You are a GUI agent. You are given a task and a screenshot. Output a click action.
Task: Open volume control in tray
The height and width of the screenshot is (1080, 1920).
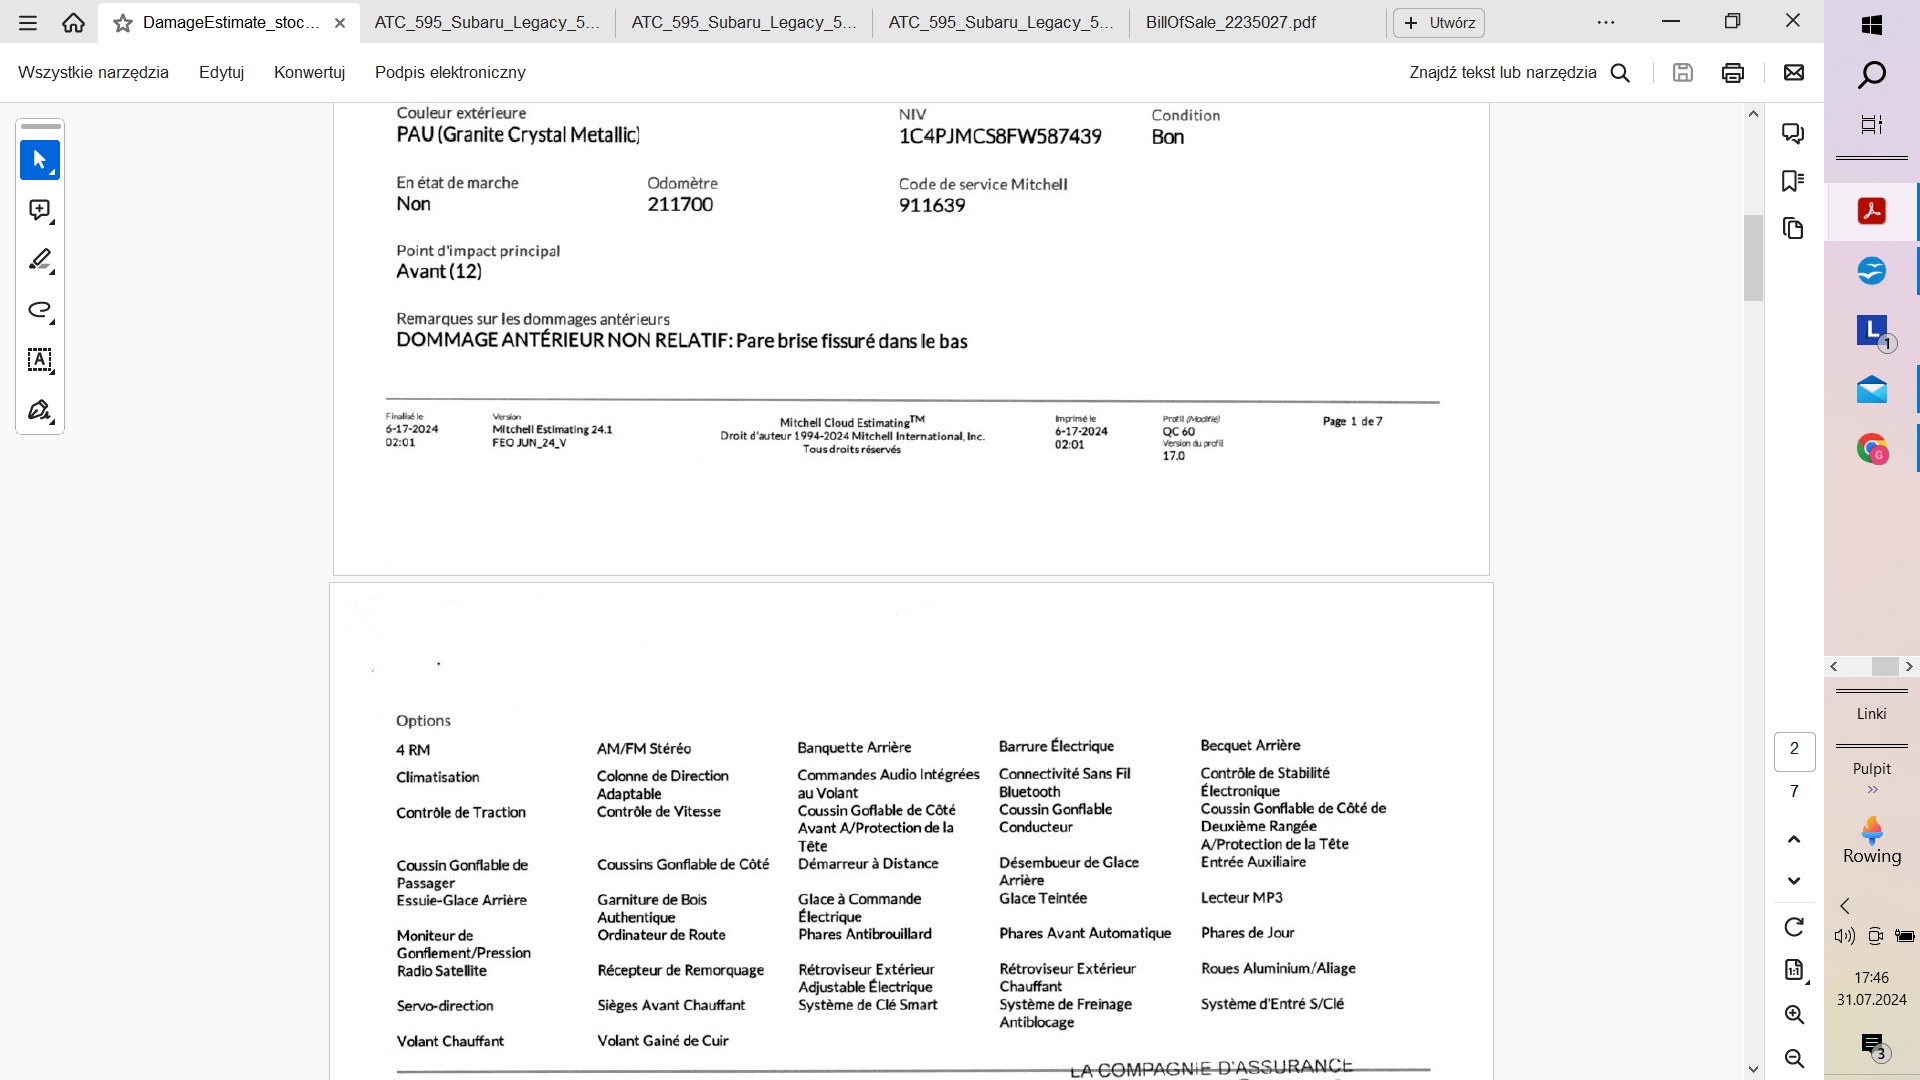1844,936
